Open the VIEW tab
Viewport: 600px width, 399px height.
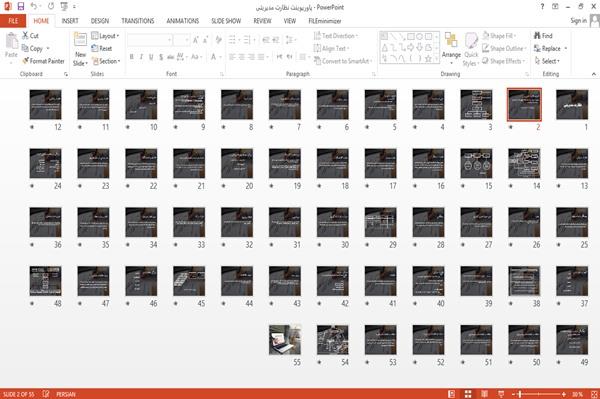(x=290, y=21)
